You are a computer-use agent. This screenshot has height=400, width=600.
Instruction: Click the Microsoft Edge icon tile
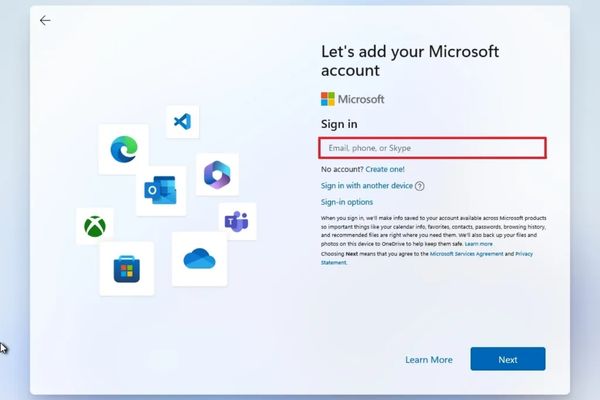[124, 149]
